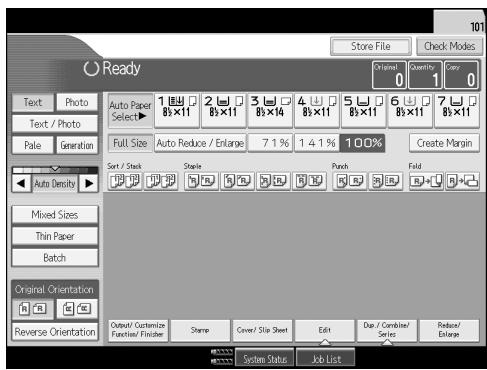Screen dimensions: 487x370
Task: Enable Thin Paper mode
Action: coord(55,236)
